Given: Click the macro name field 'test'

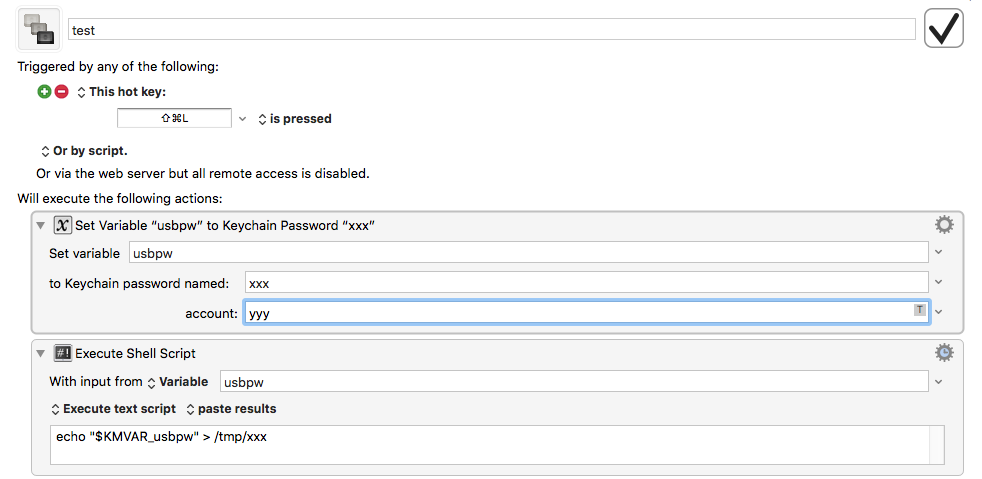Looking at the screenshot, I should click(x=492, y=29).
